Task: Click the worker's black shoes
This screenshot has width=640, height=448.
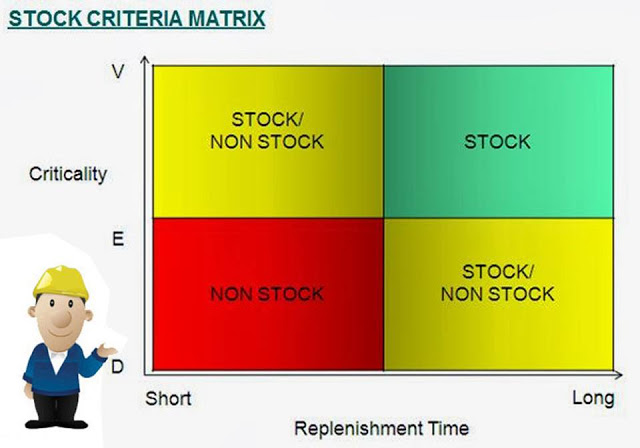Action: (x=56, y=424)
